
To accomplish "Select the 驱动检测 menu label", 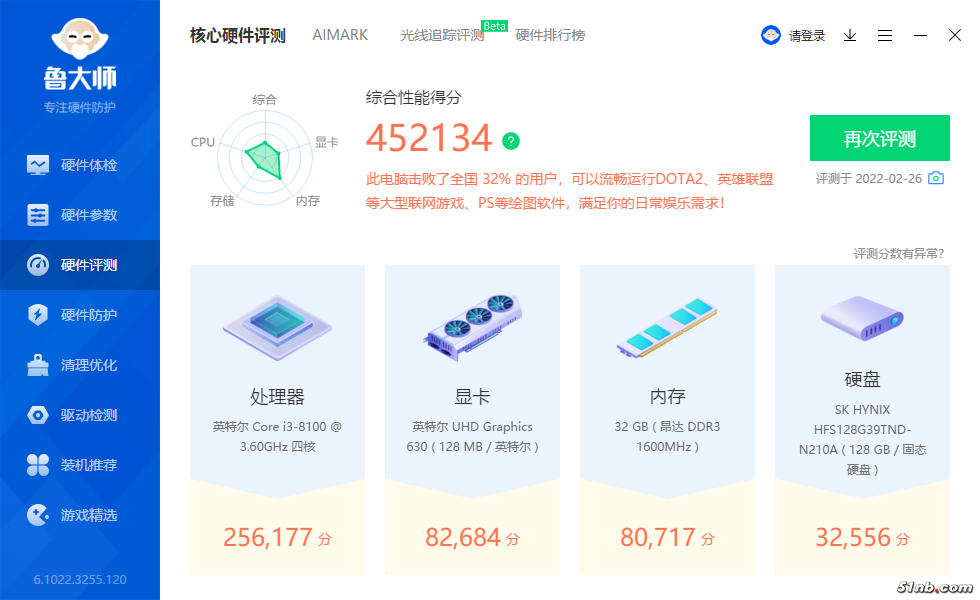I will tap(89, 415).
